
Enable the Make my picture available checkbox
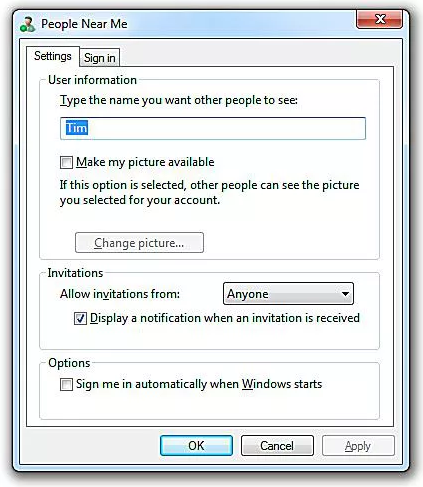(x=66, y=163)
